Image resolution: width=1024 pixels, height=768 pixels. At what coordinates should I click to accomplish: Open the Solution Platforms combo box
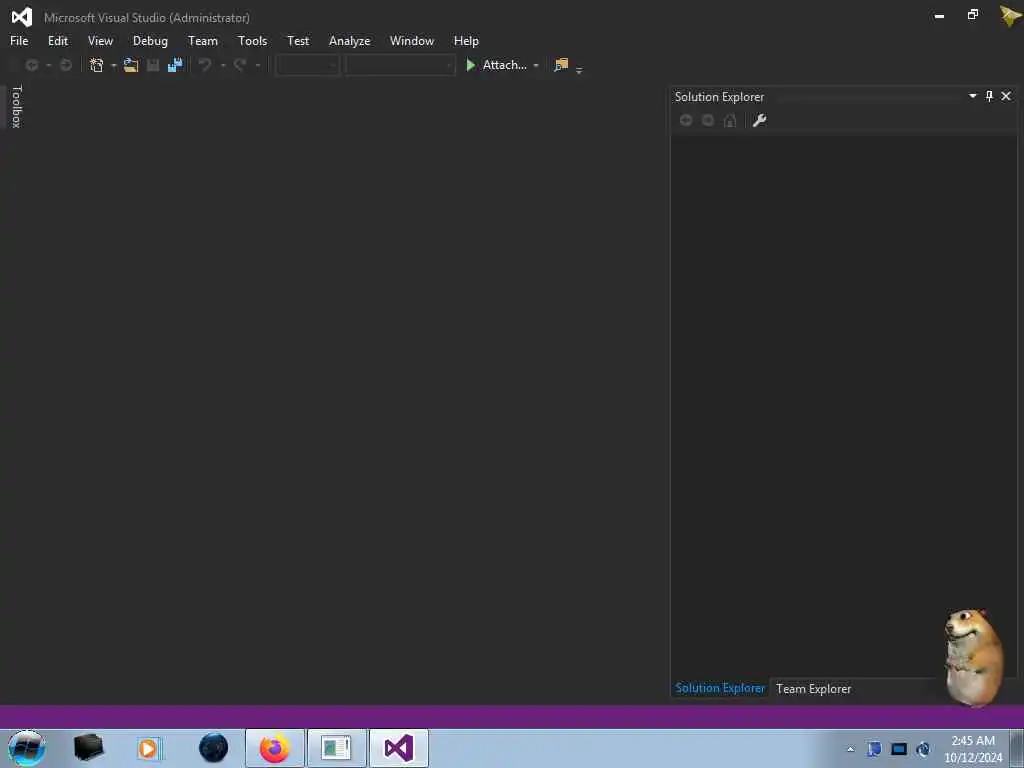pyautogui.click(x=400, y=65)
